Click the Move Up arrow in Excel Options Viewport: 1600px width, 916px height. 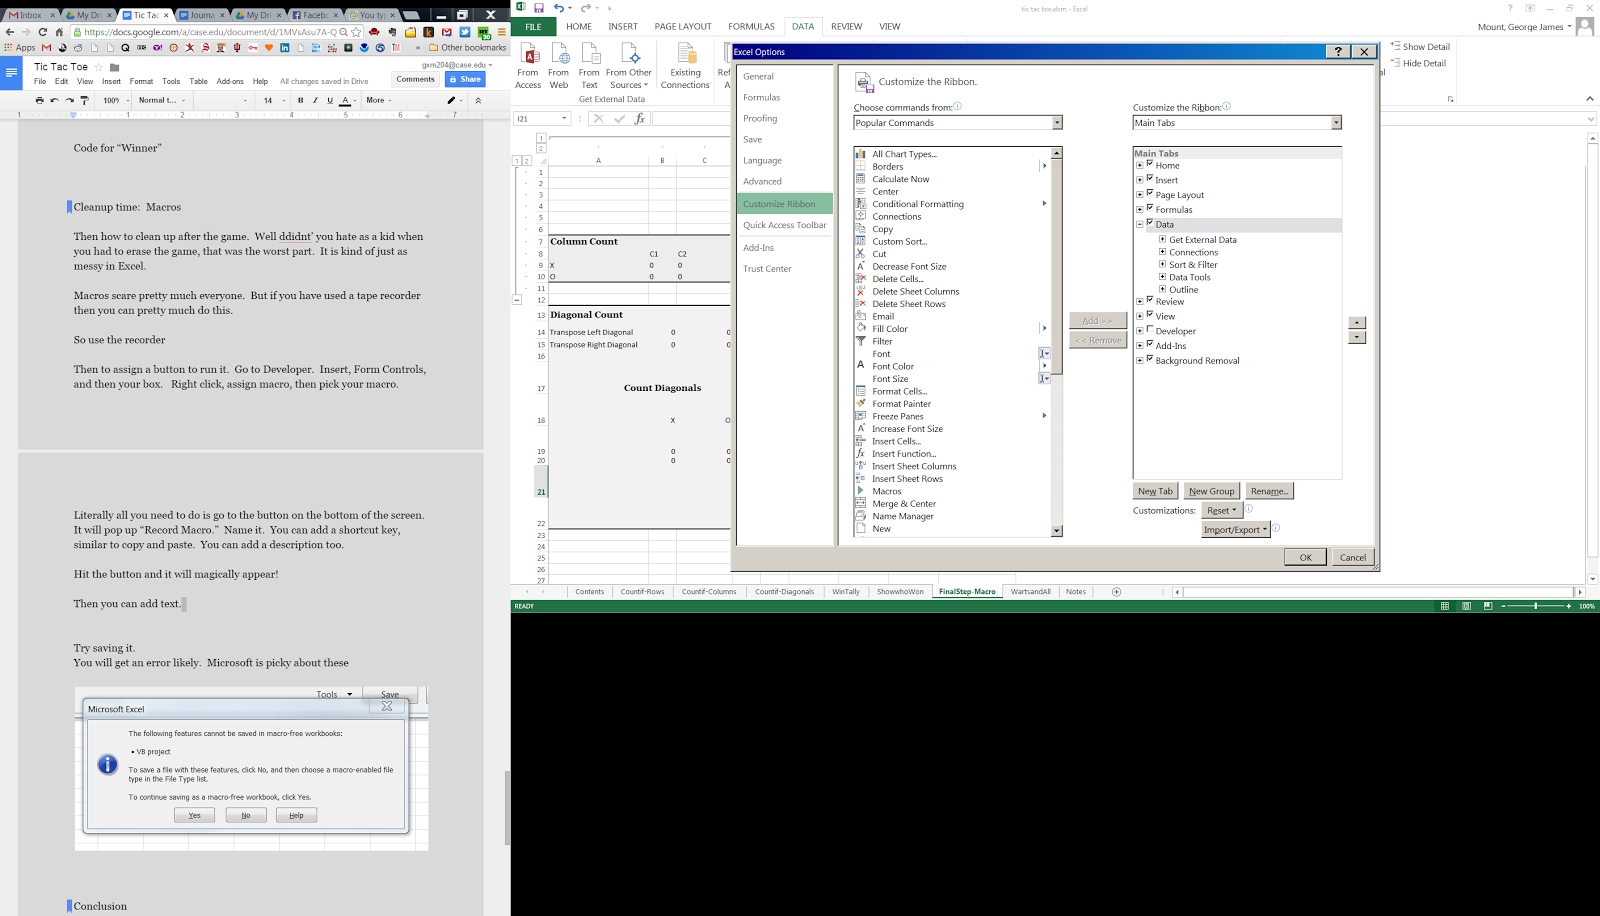click(x=1357, y=322)
